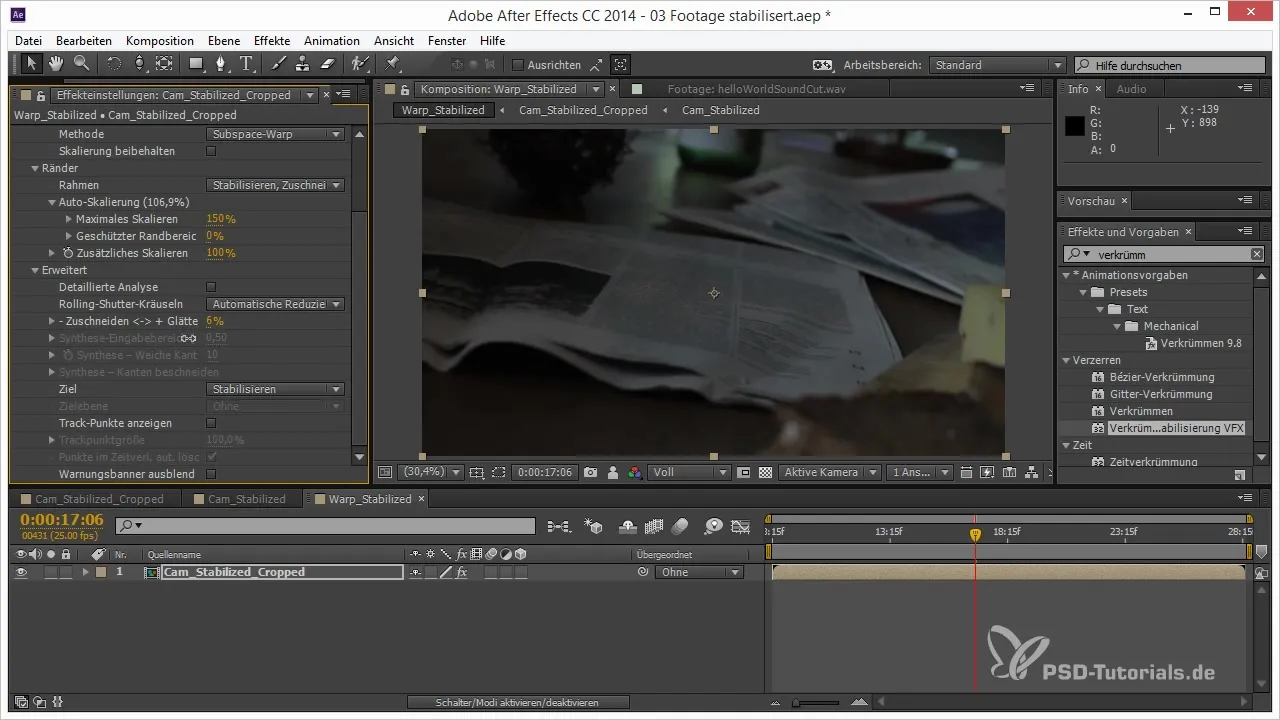This screenshot has width=1280, height=720.
Task: Select the Gitter-Verkrümmung effect
Action: coord(1161,394)
